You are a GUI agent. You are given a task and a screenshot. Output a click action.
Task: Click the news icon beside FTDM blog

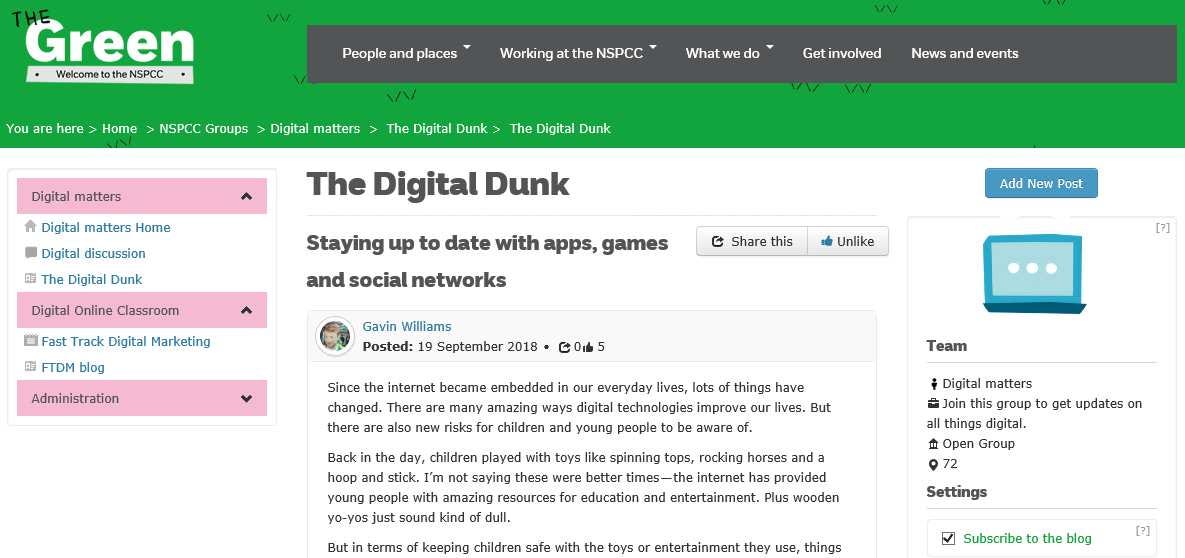pos(30,366)
